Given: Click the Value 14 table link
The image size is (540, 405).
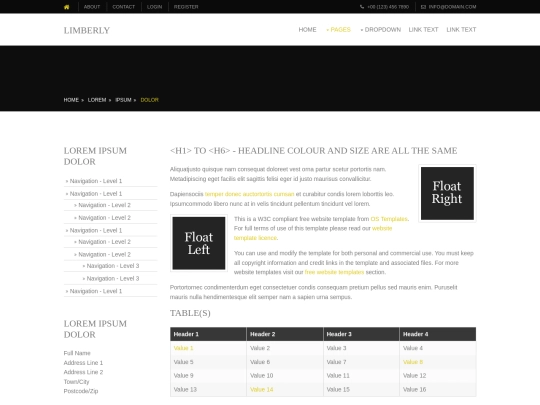Looking at the screenshot, I should point(261,390).
